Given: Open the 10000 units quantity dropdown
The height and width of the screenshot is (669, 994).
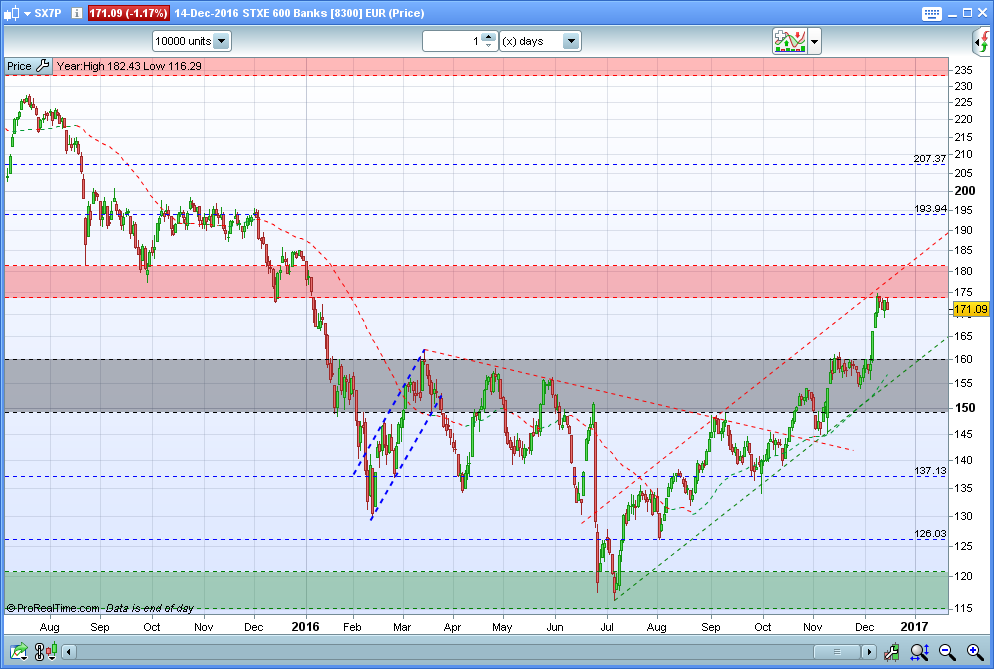Looking at the screenshot, I should 191,41.
